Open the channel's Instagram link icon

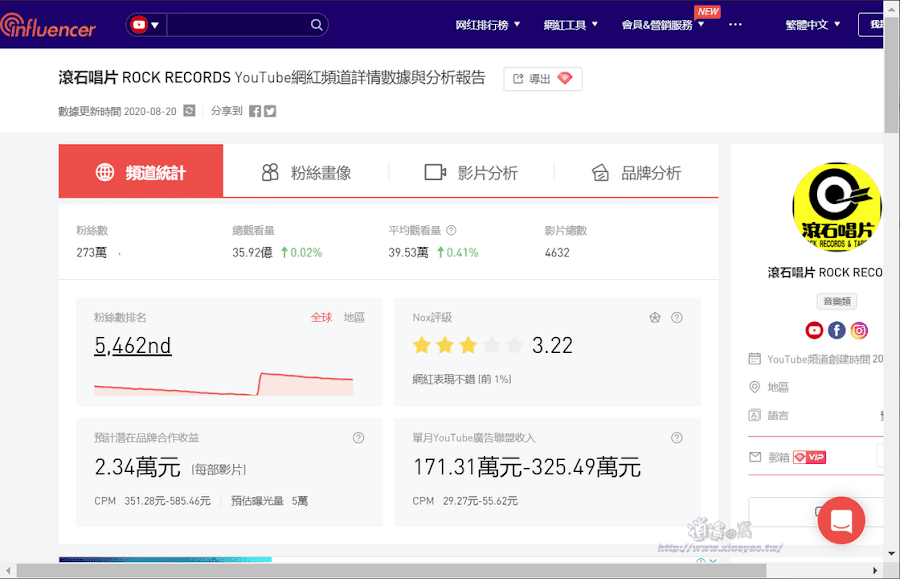pos(859,330)
